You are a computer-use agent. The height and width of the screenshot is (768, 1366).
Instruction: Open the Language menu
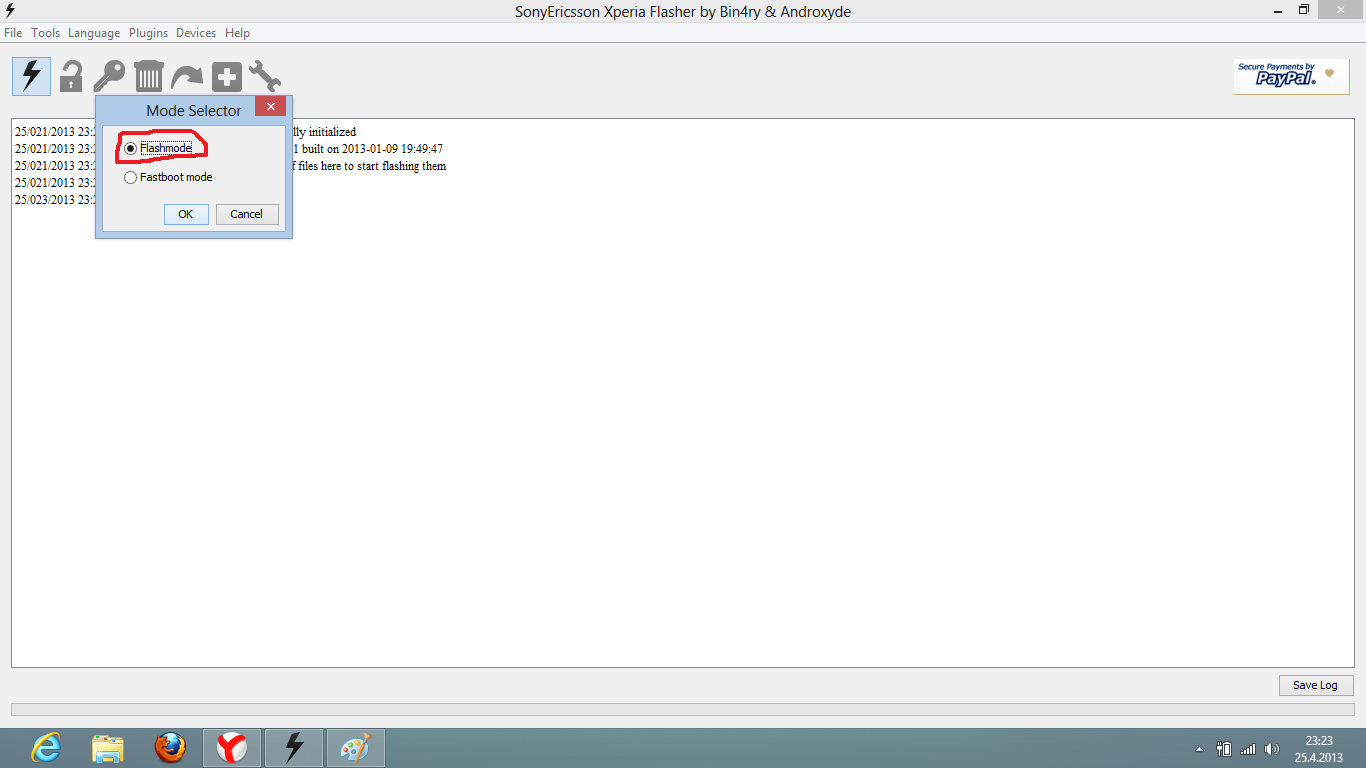click(94, 33)
